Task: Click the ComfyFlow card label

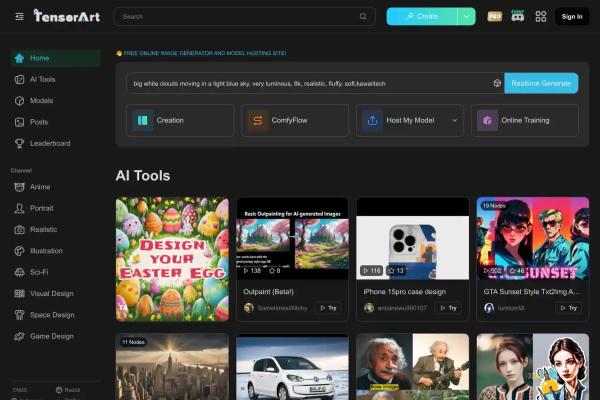Action: pos(289,120)
